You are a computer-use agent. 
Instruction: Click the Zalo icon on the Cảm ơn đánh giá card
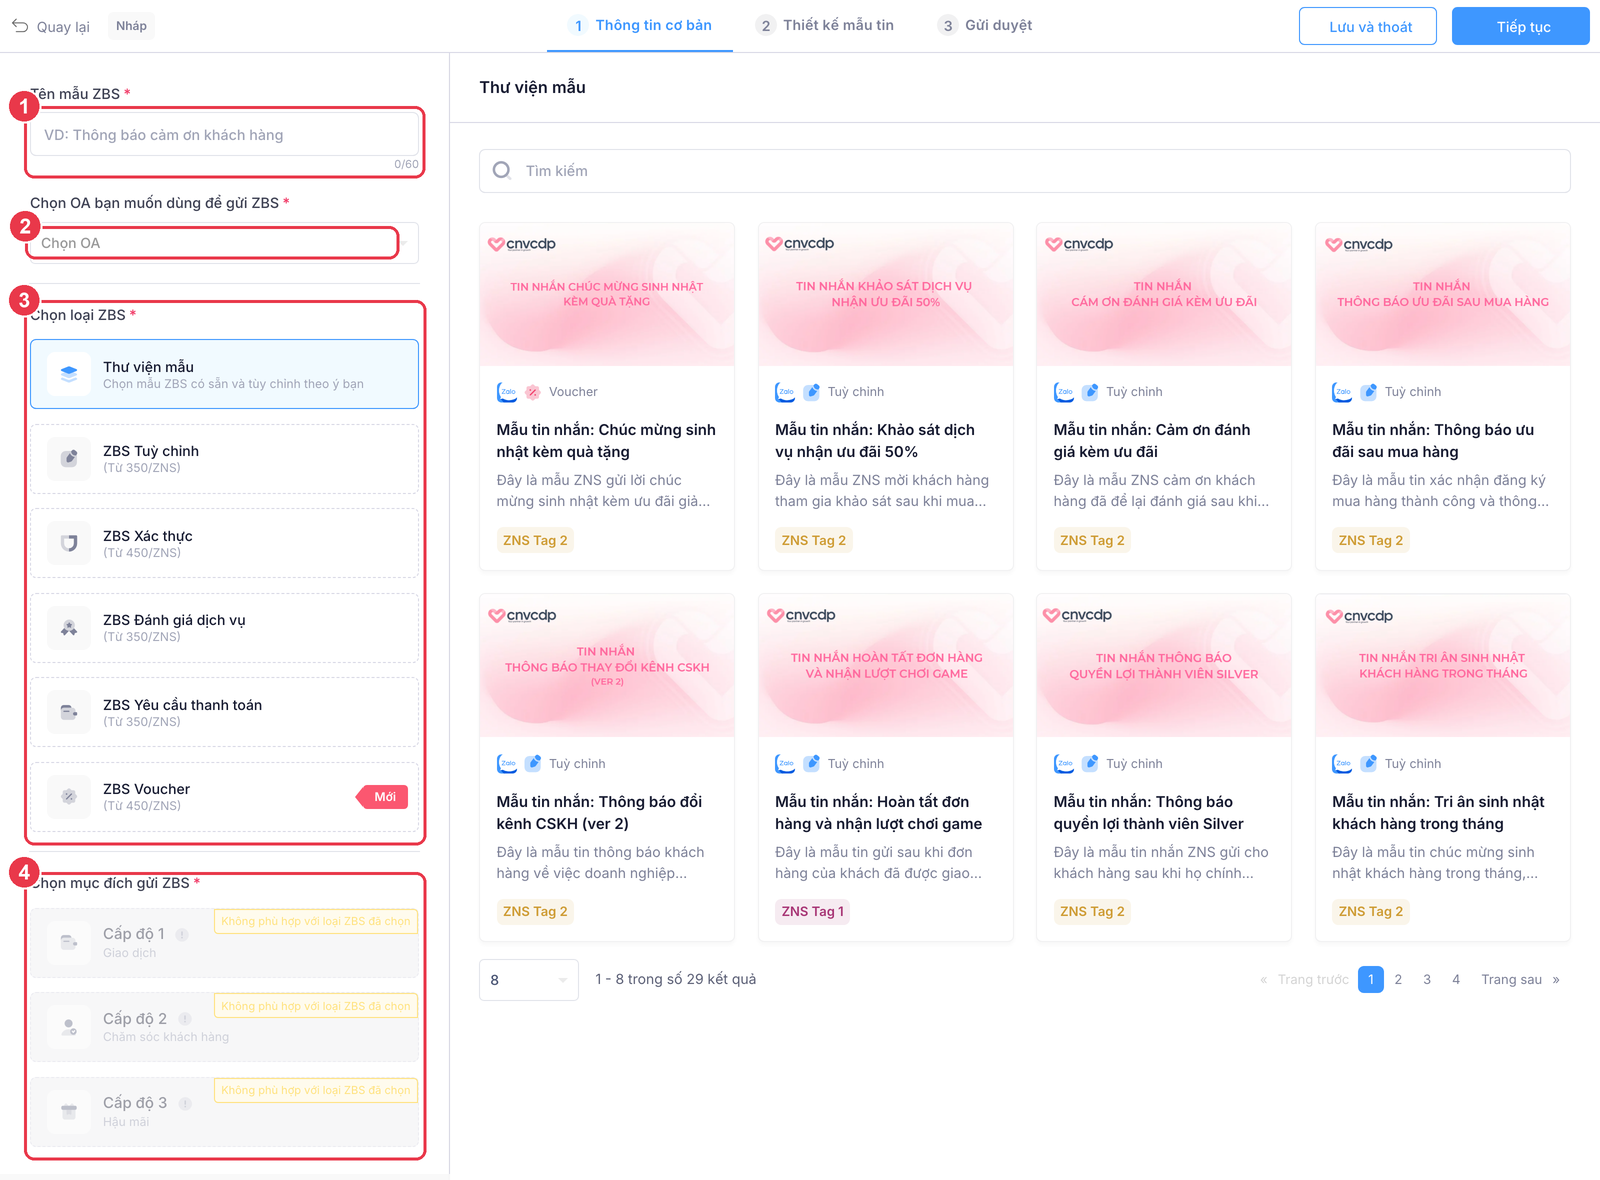(1064, 392)
